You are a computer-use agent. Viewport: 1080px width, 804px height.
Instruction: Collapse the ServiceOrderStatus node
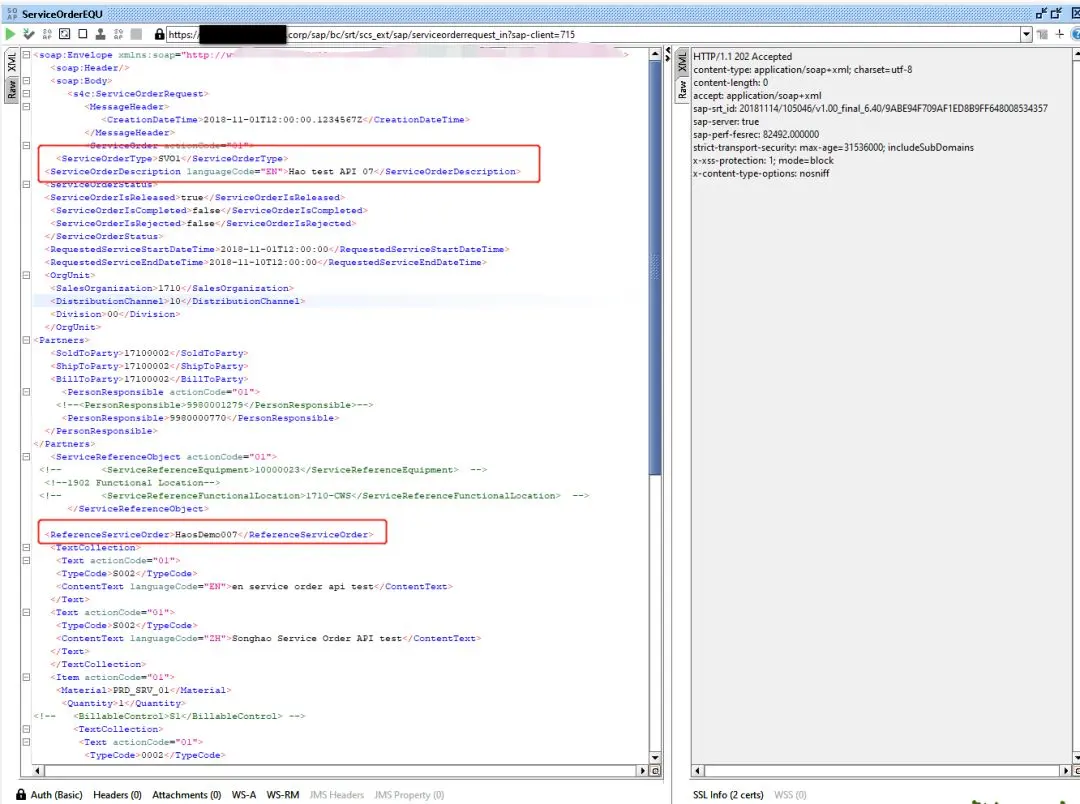pyautogui.click(x=26, y=185)
